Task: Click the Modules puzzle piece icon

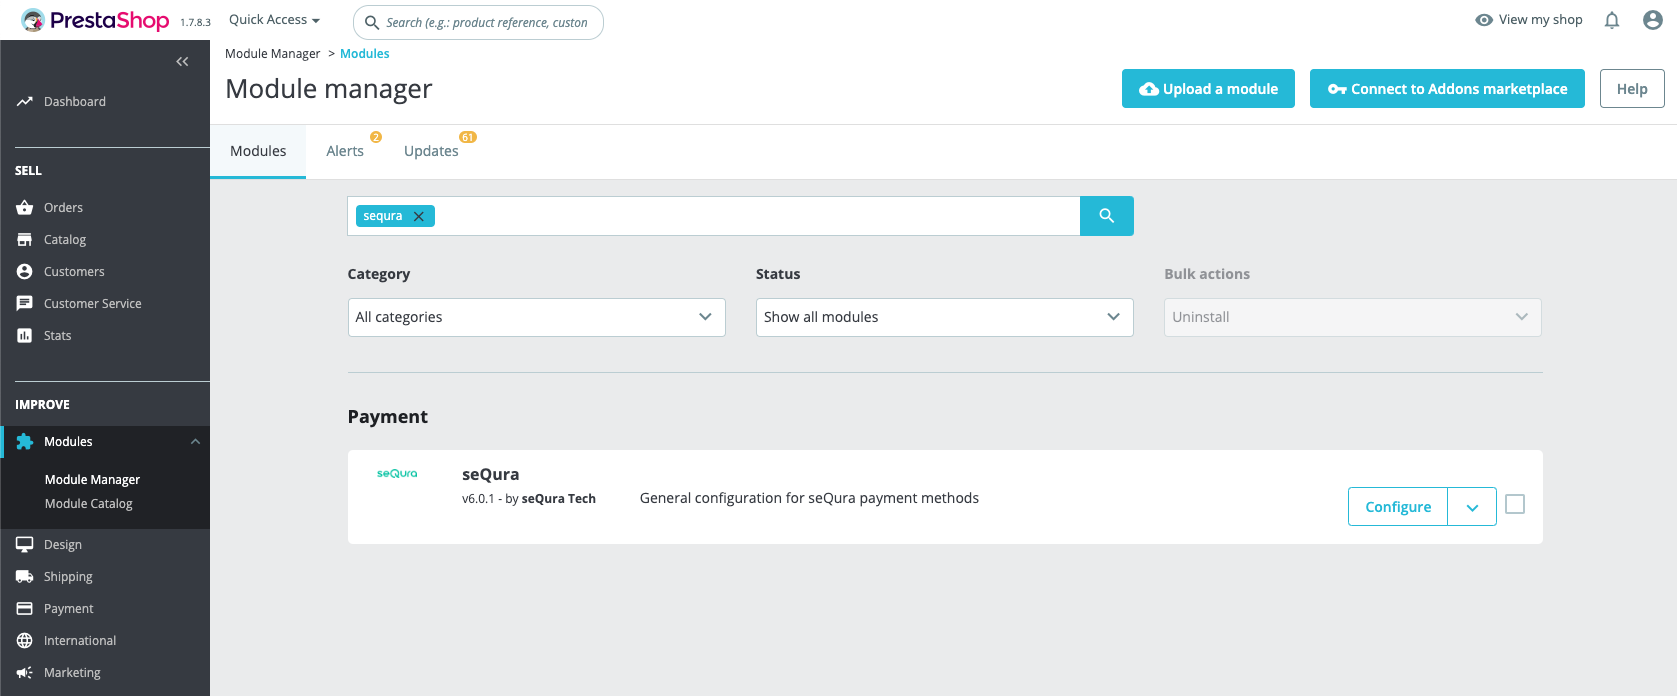Action: click(25, 442)
